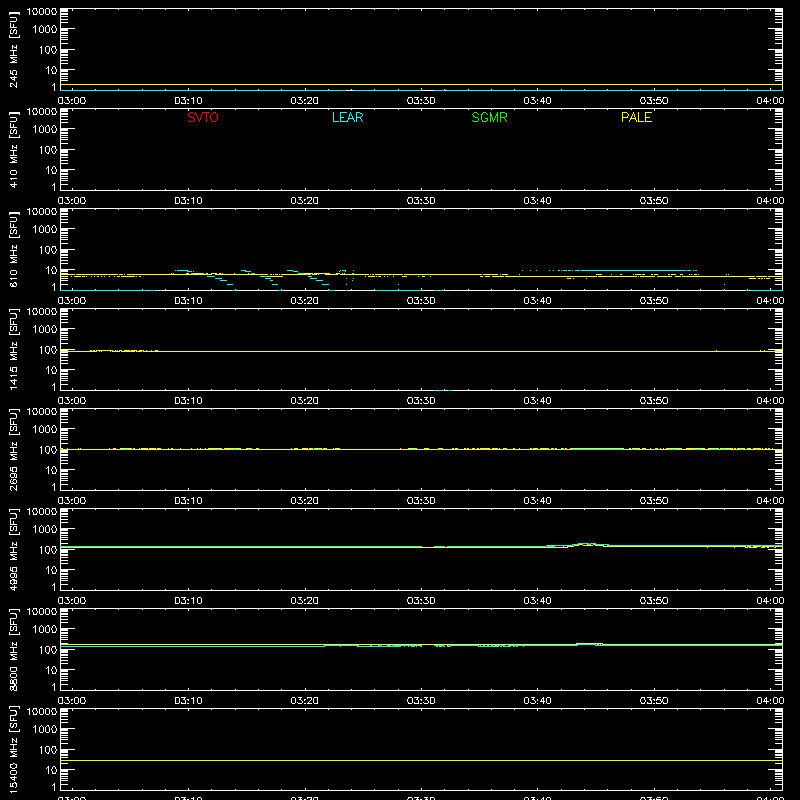Click the 03:00 tick below the 245 MHz plot
This screenshot has height=800, width=800.
pos(72,101)
